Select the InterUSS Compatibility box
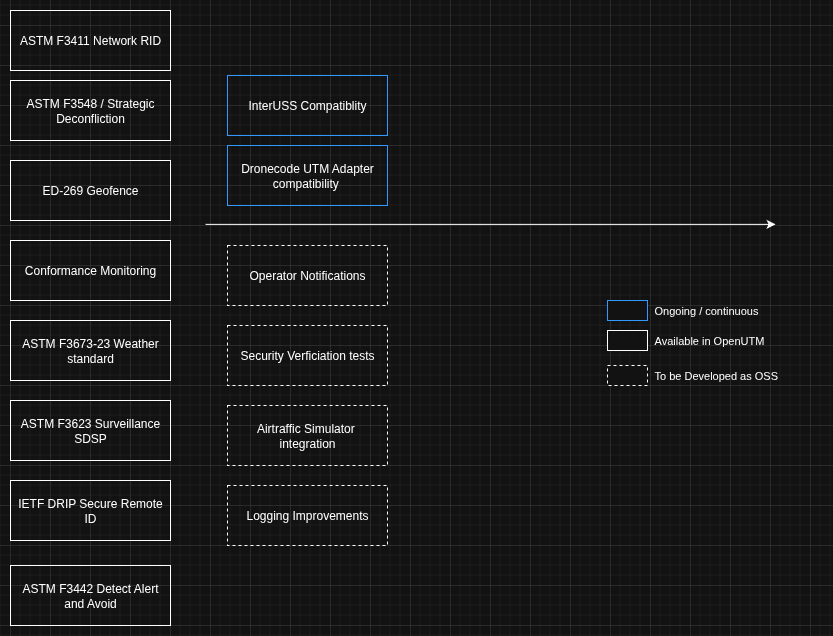This screenshot has width=833, height=636. click(x=307, y=105)
